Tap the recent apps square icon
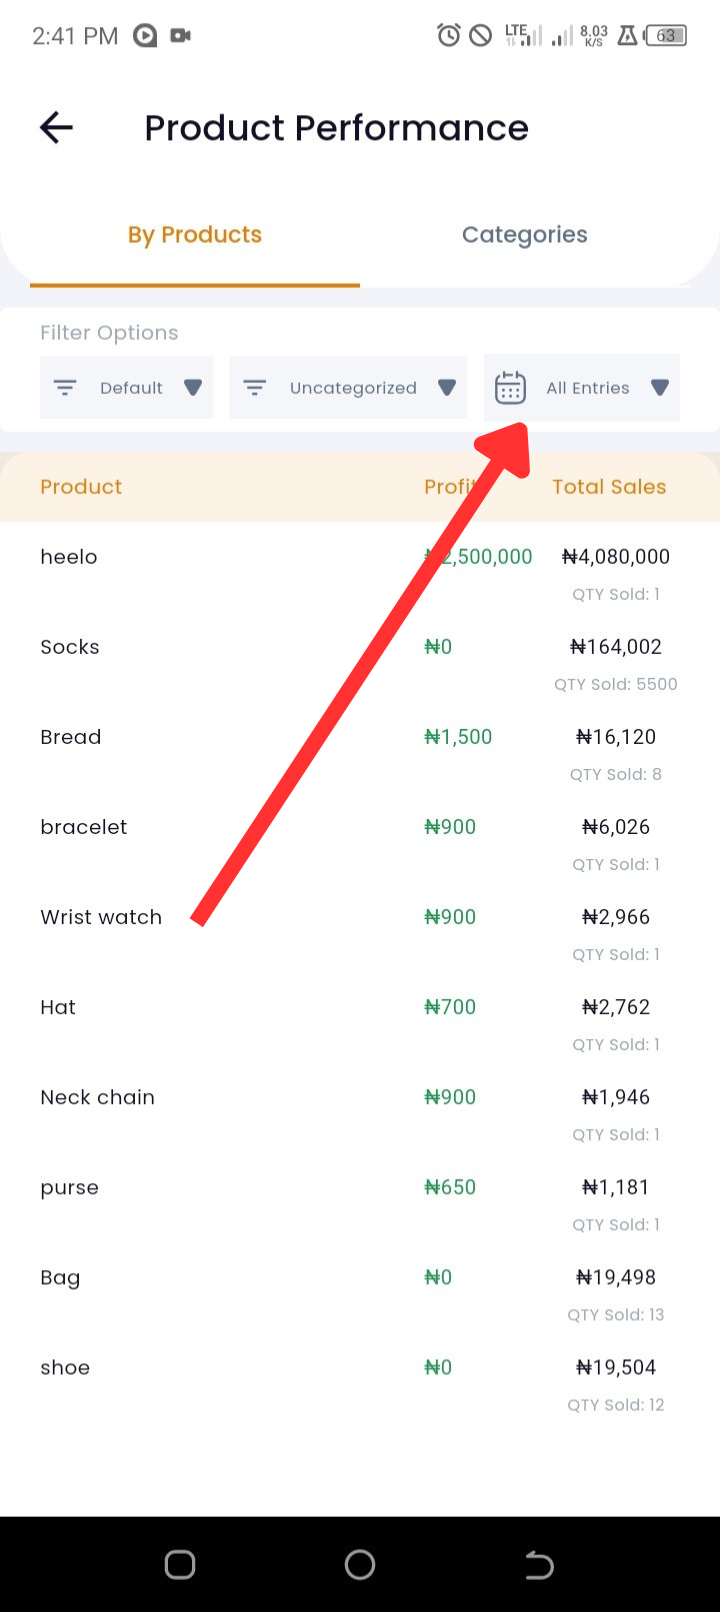This screenshot has width=720, height=1612. tap(180, 1564)
